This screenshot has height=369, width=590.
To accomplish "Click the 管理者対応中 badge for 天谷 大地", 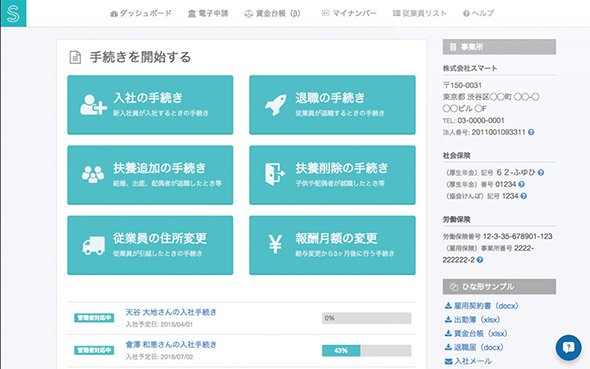I will 94,318.
